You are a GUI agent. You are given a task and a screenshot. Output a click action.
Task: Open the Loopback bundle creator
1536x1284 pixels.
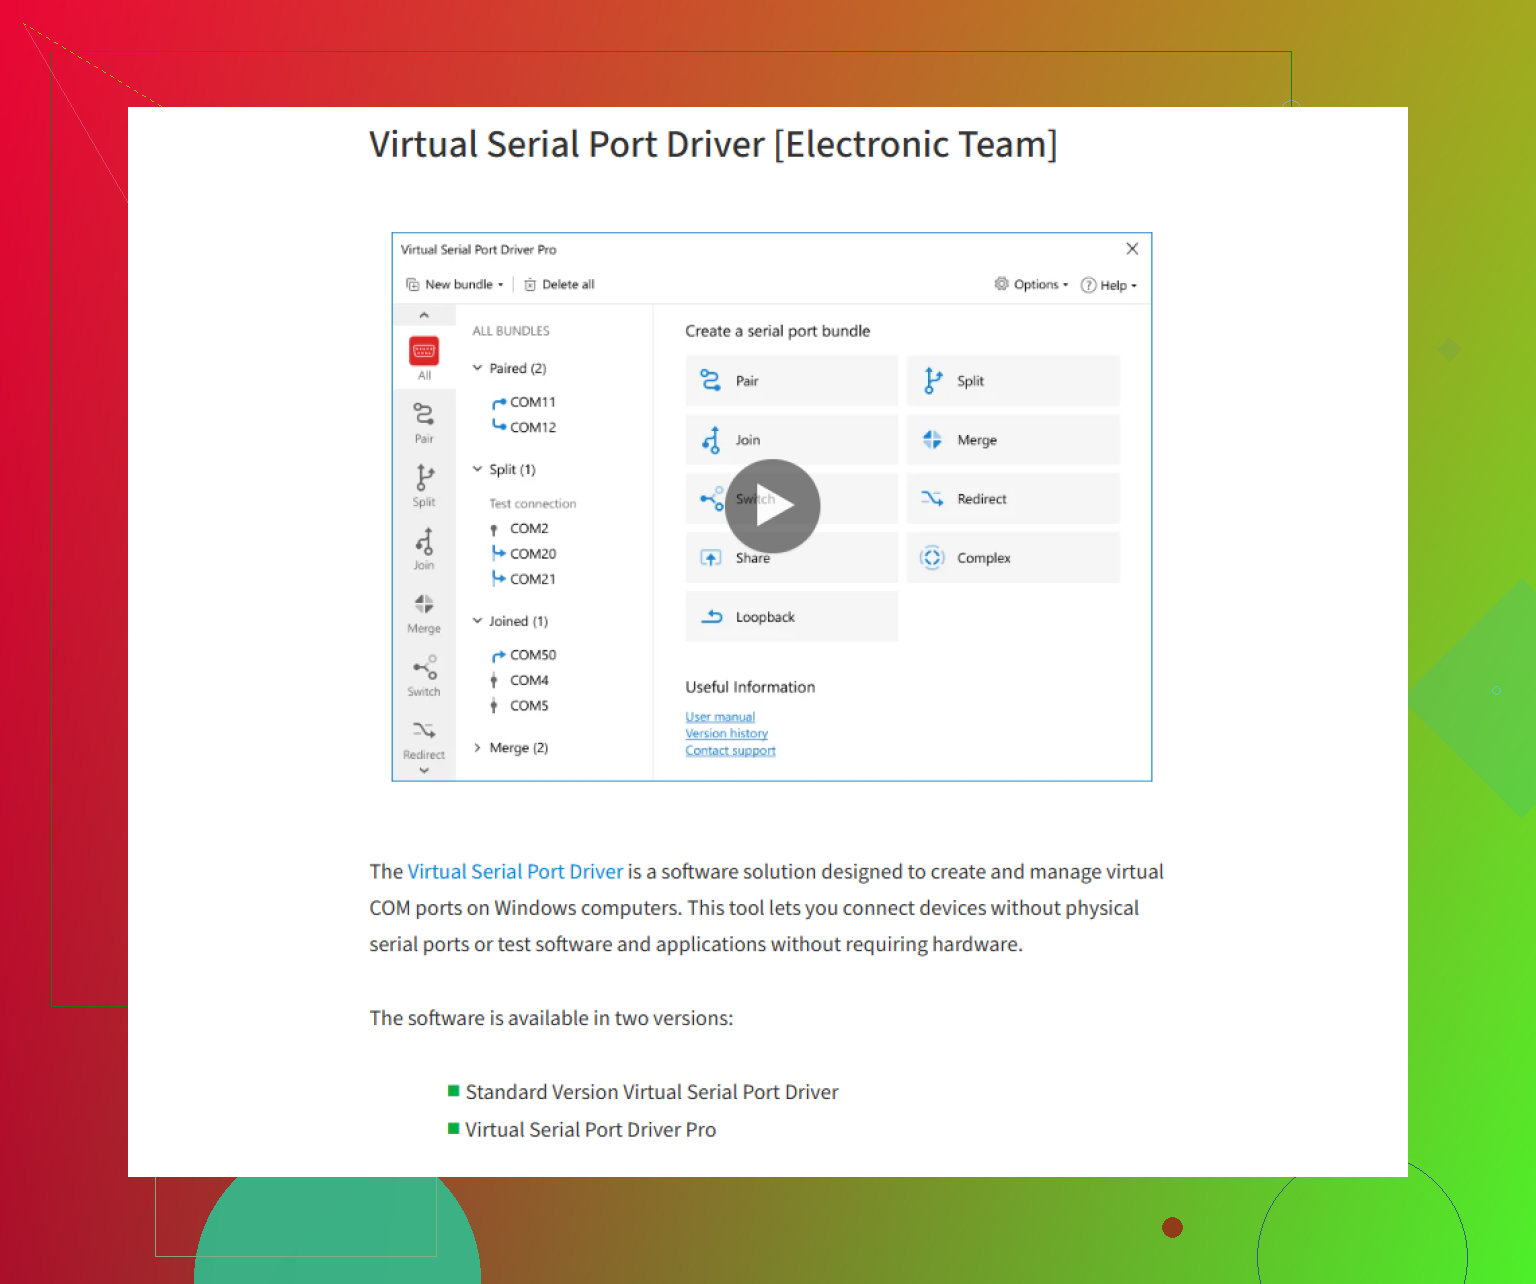(x=791, y=616)
